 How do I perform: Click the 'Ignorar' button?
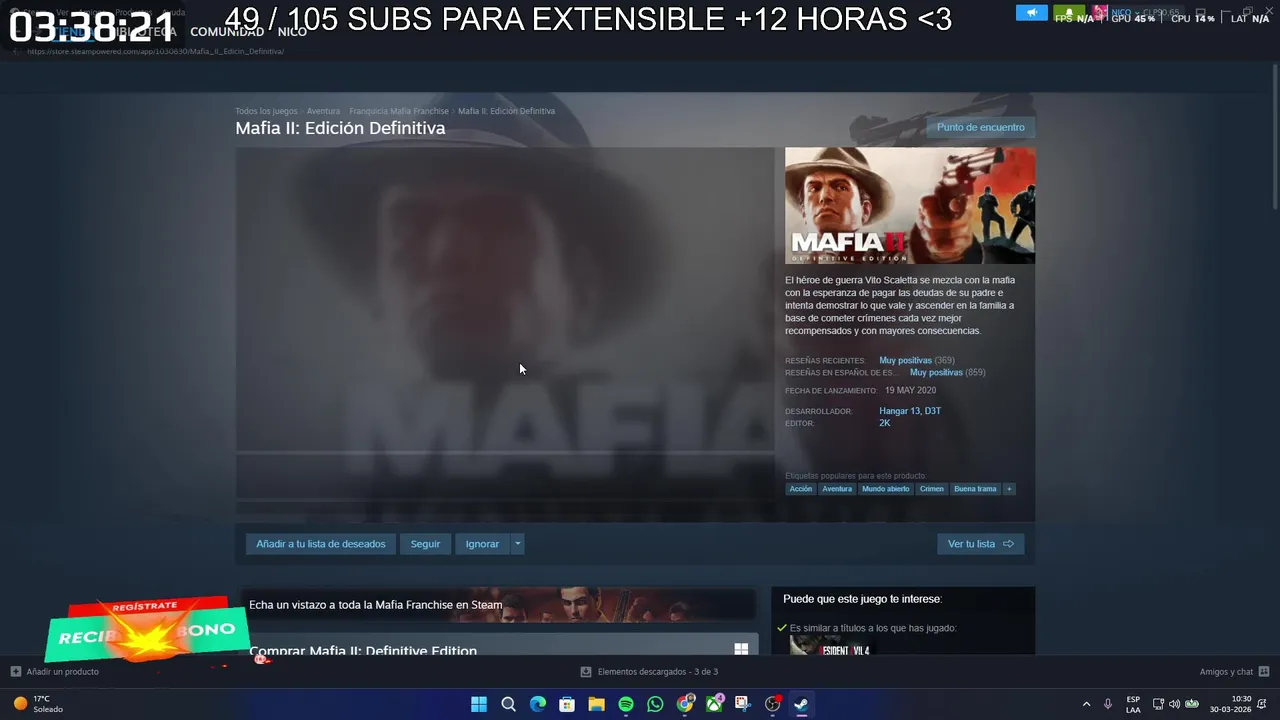(x=482, y=544)
